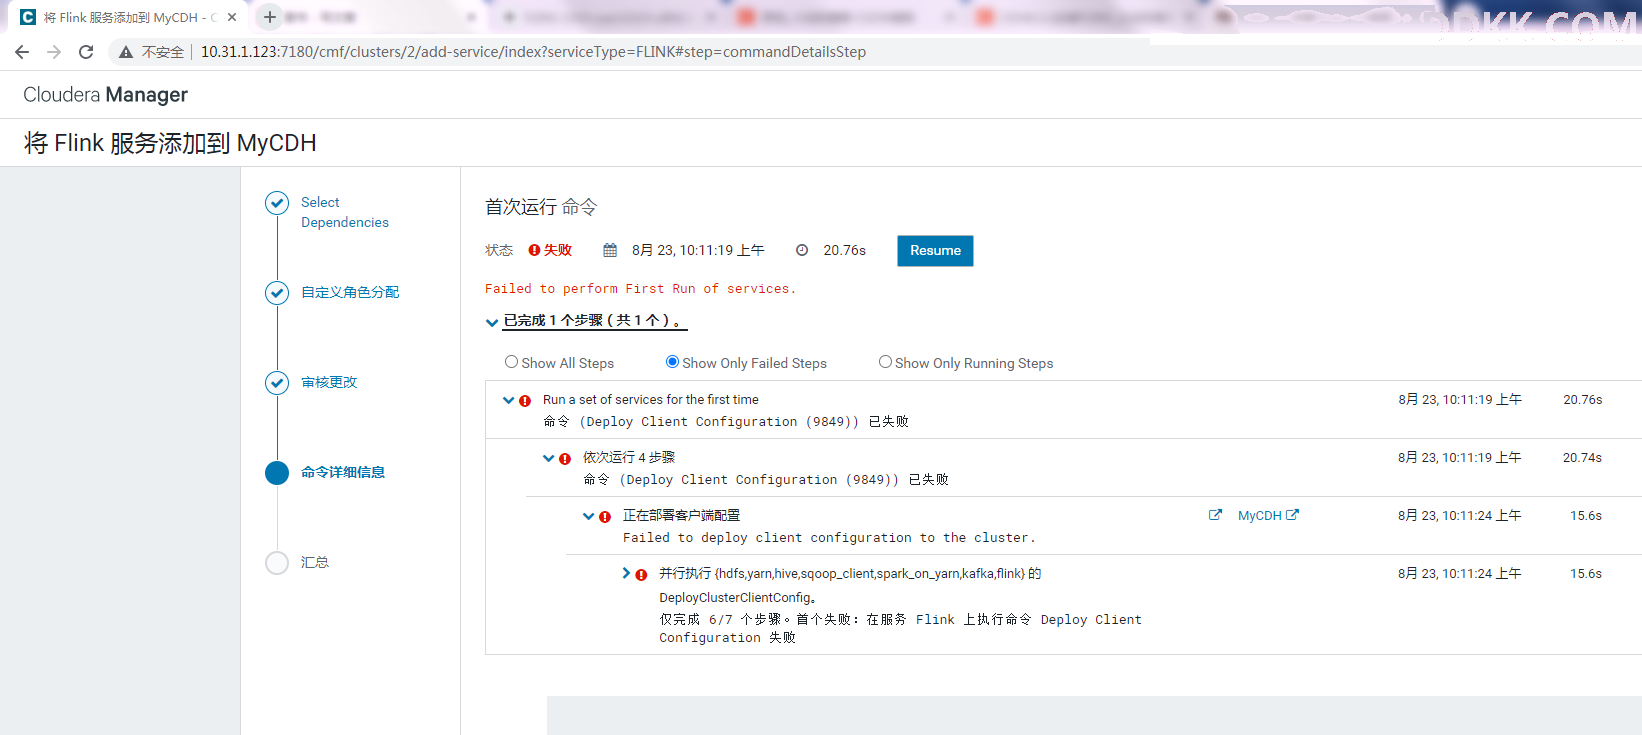The image size is (1642, 735).
Task: Click 'Failed to perform First Run of services' message
Action: [x=640, y=289]
